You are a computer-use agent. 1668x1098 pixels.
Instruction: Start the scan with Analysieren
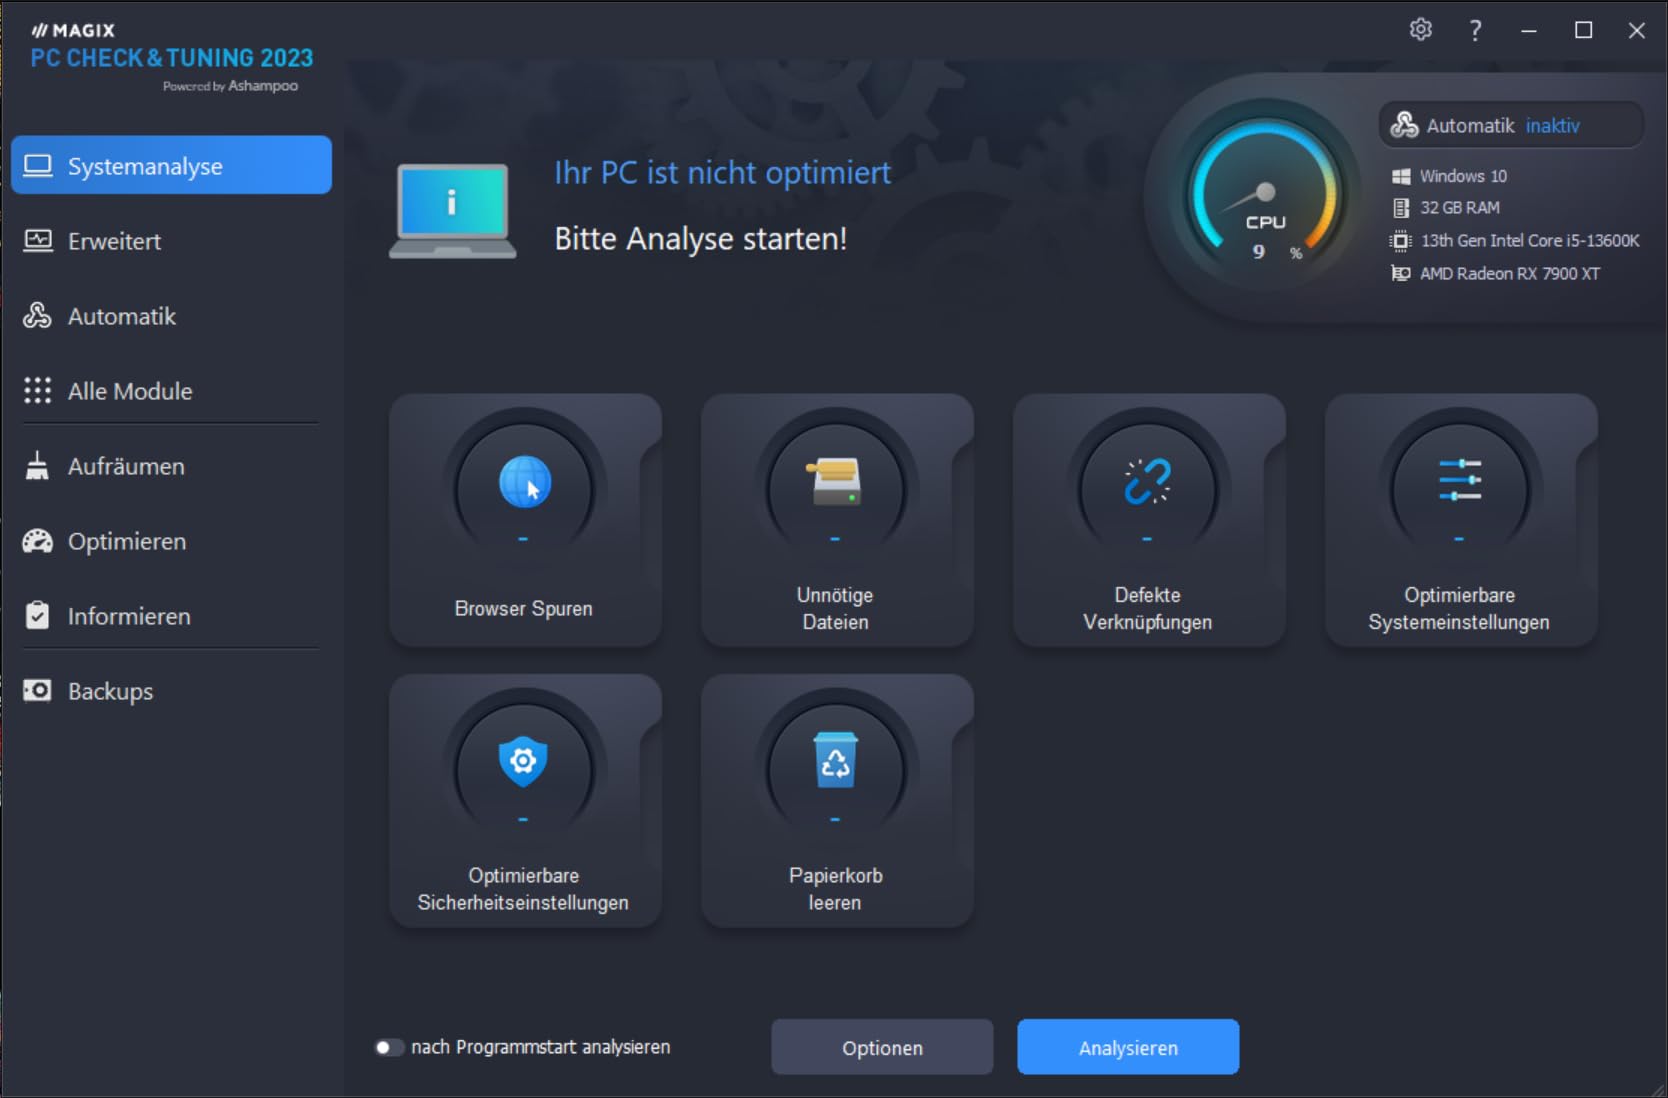1128,1047
